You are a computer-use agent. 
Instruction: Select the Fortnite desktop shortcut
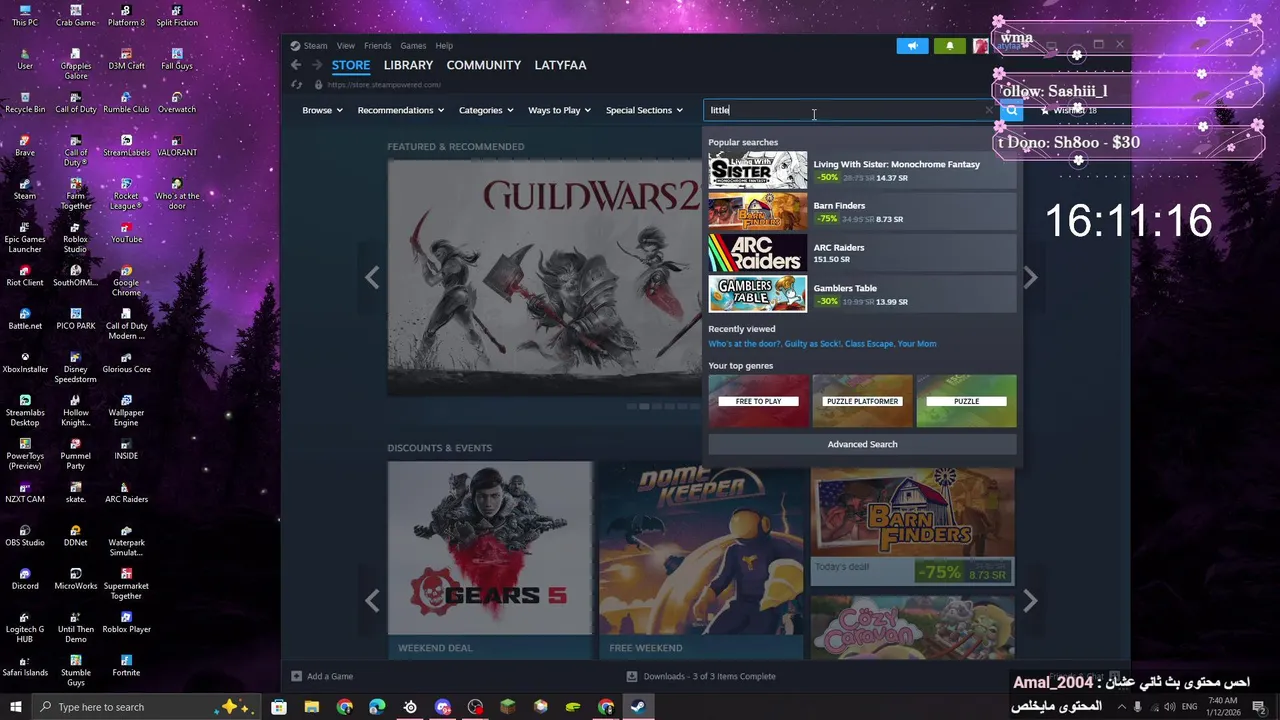click(126, 666)
